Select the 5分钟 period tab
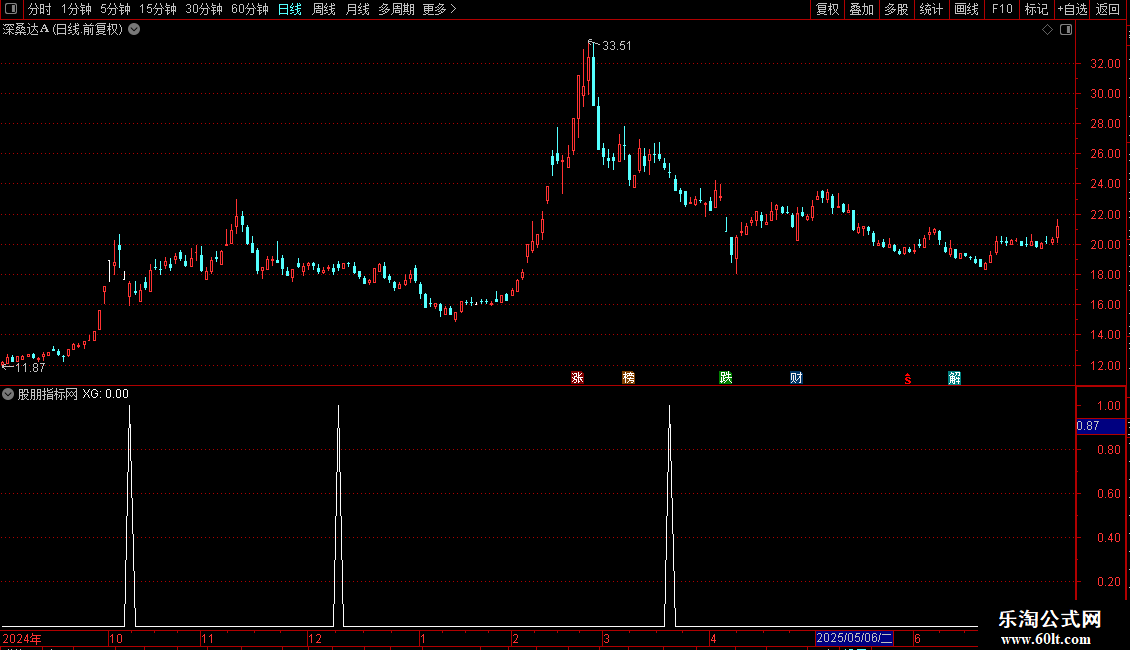 tap(115, 9)
